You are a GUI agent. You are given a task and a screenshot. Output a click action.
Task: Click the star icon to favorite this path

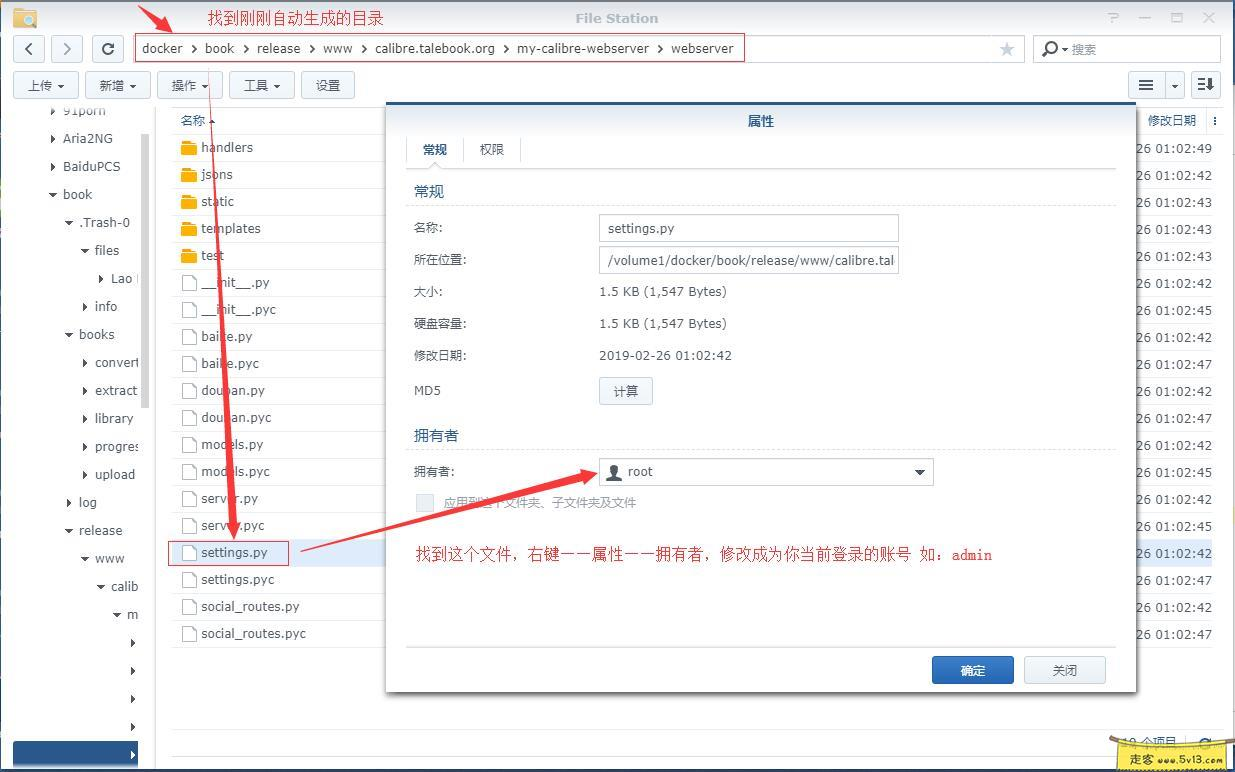pyautogui.click(x=1006, y=48)
